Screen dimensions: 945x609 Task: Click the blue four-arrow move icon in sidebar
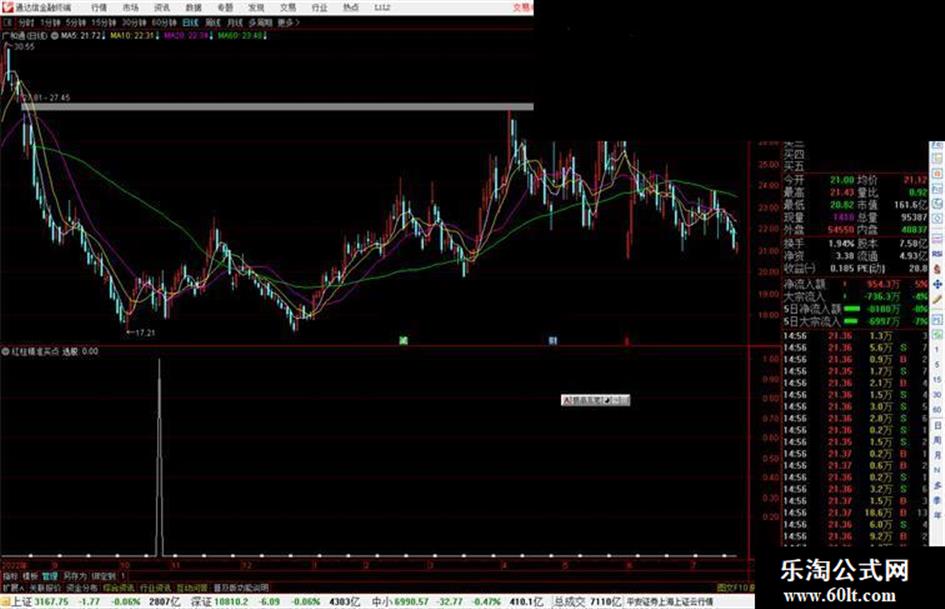coord(937,284)
